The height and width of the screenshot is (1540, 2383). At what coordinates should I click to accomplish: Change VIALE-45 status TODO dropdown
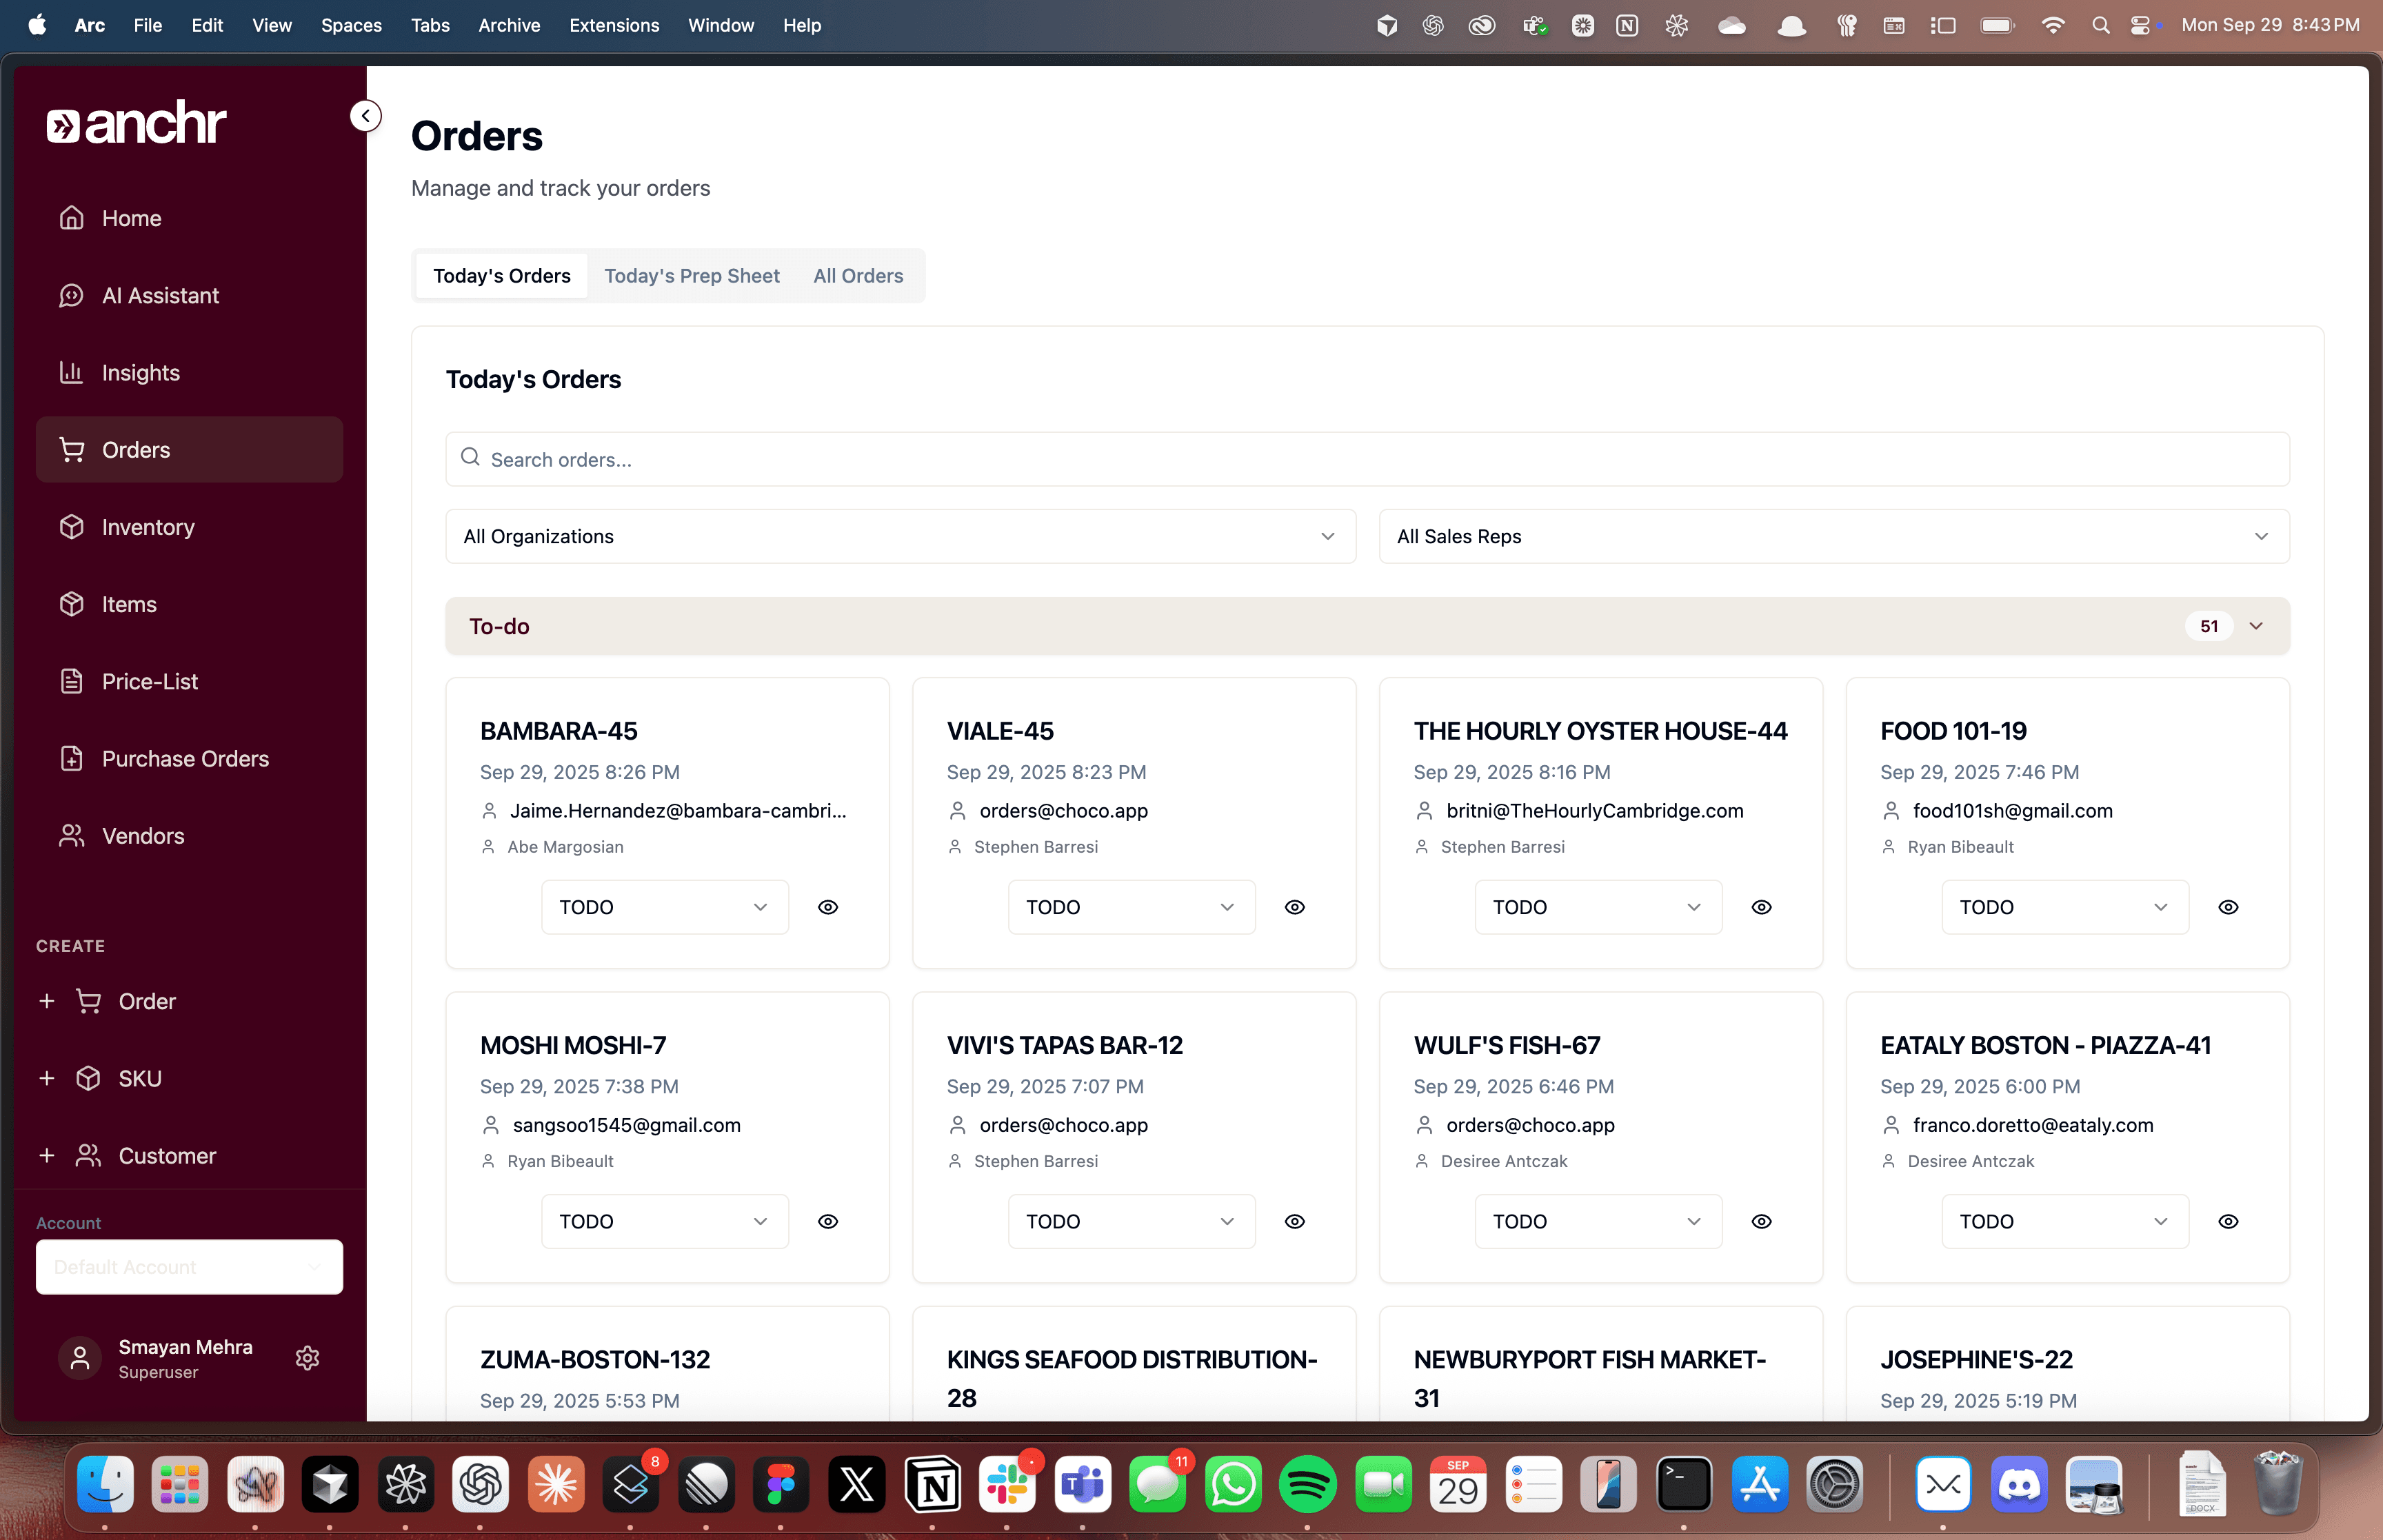point(1131,907)
